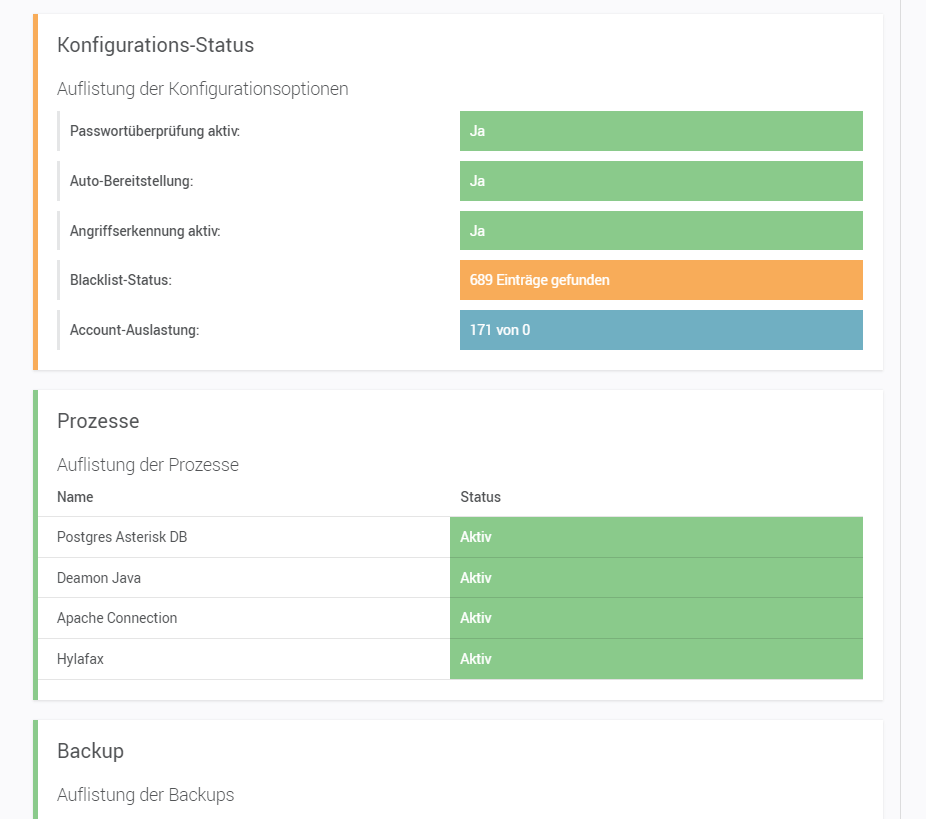Click the Status column header in Prozesse

click(480, 497)
